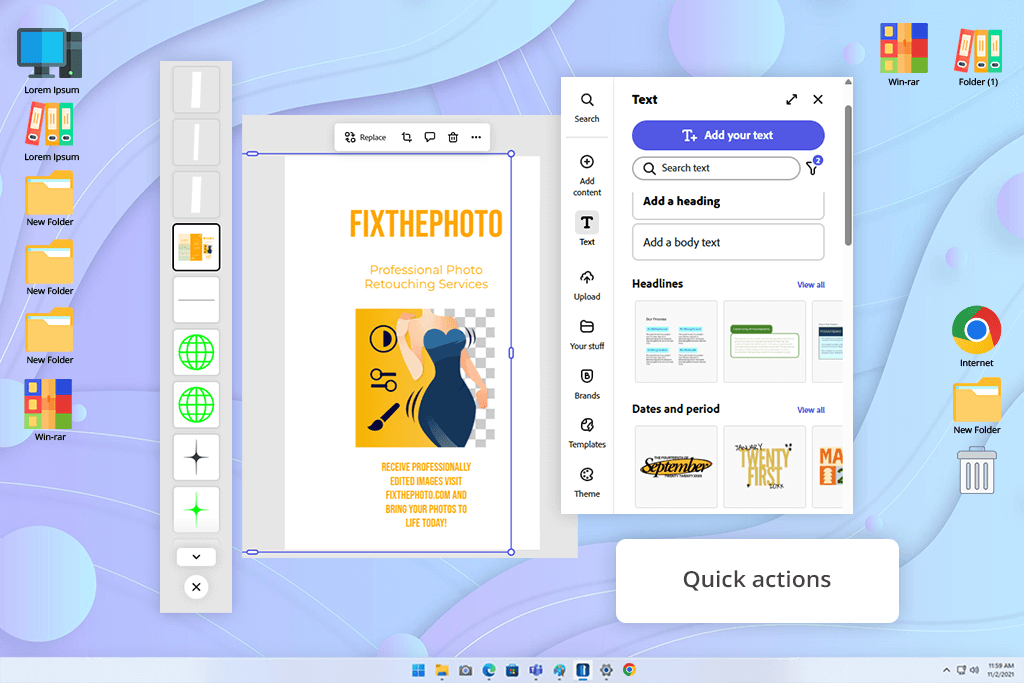Choose the Twenty First date text style
The height and width of the screenshot is (683, 1024).
[764, 466]
